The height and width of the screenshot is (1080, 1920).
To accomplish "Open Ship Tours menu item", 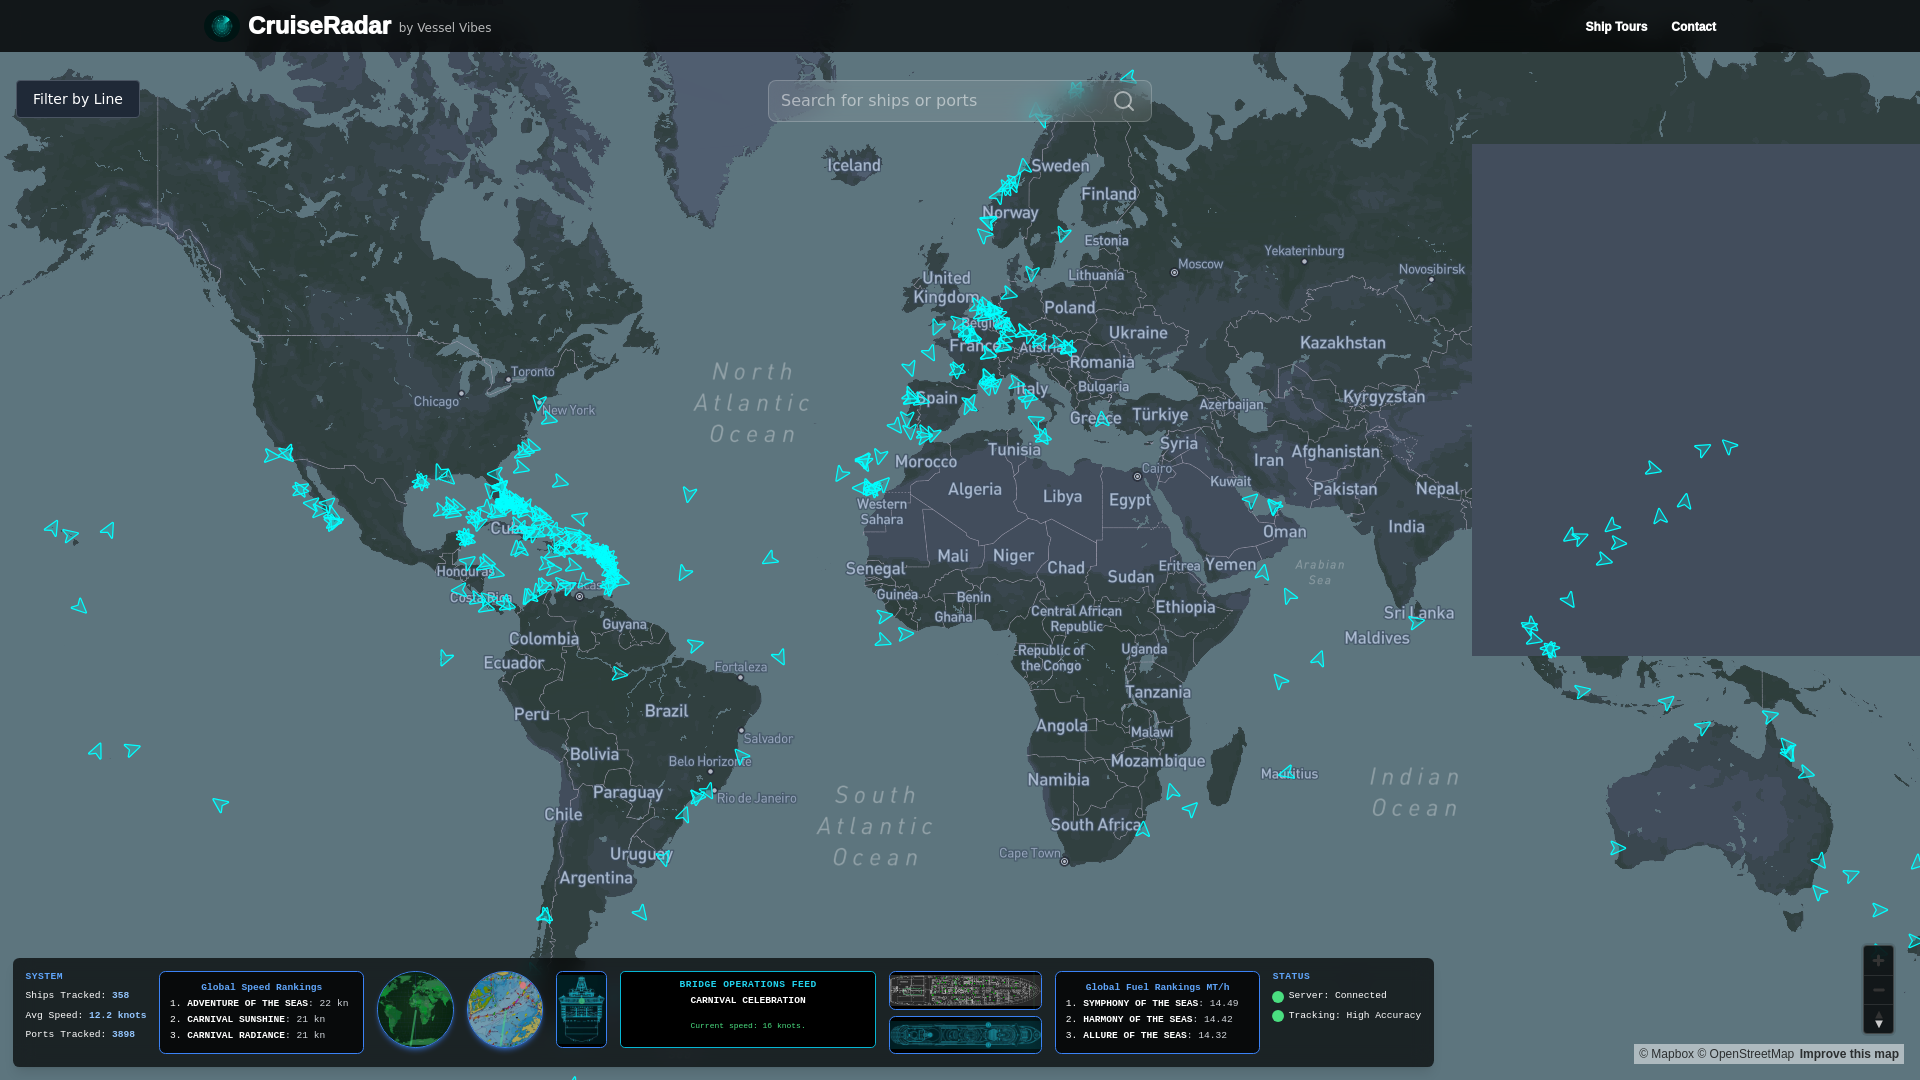I will (1616, 27).
